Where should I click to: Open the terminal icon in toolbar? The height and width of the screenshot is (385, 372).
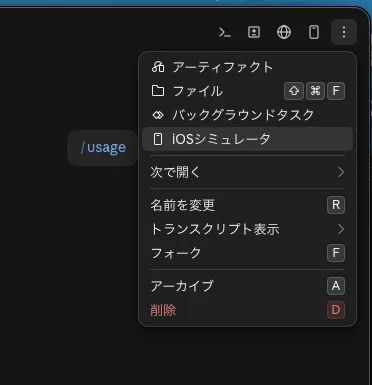point(225,32)
